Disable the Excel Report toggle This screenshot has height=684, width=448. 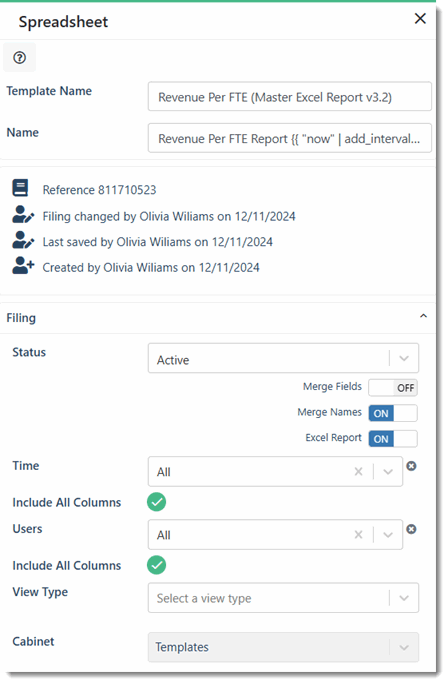pos(393,439)
